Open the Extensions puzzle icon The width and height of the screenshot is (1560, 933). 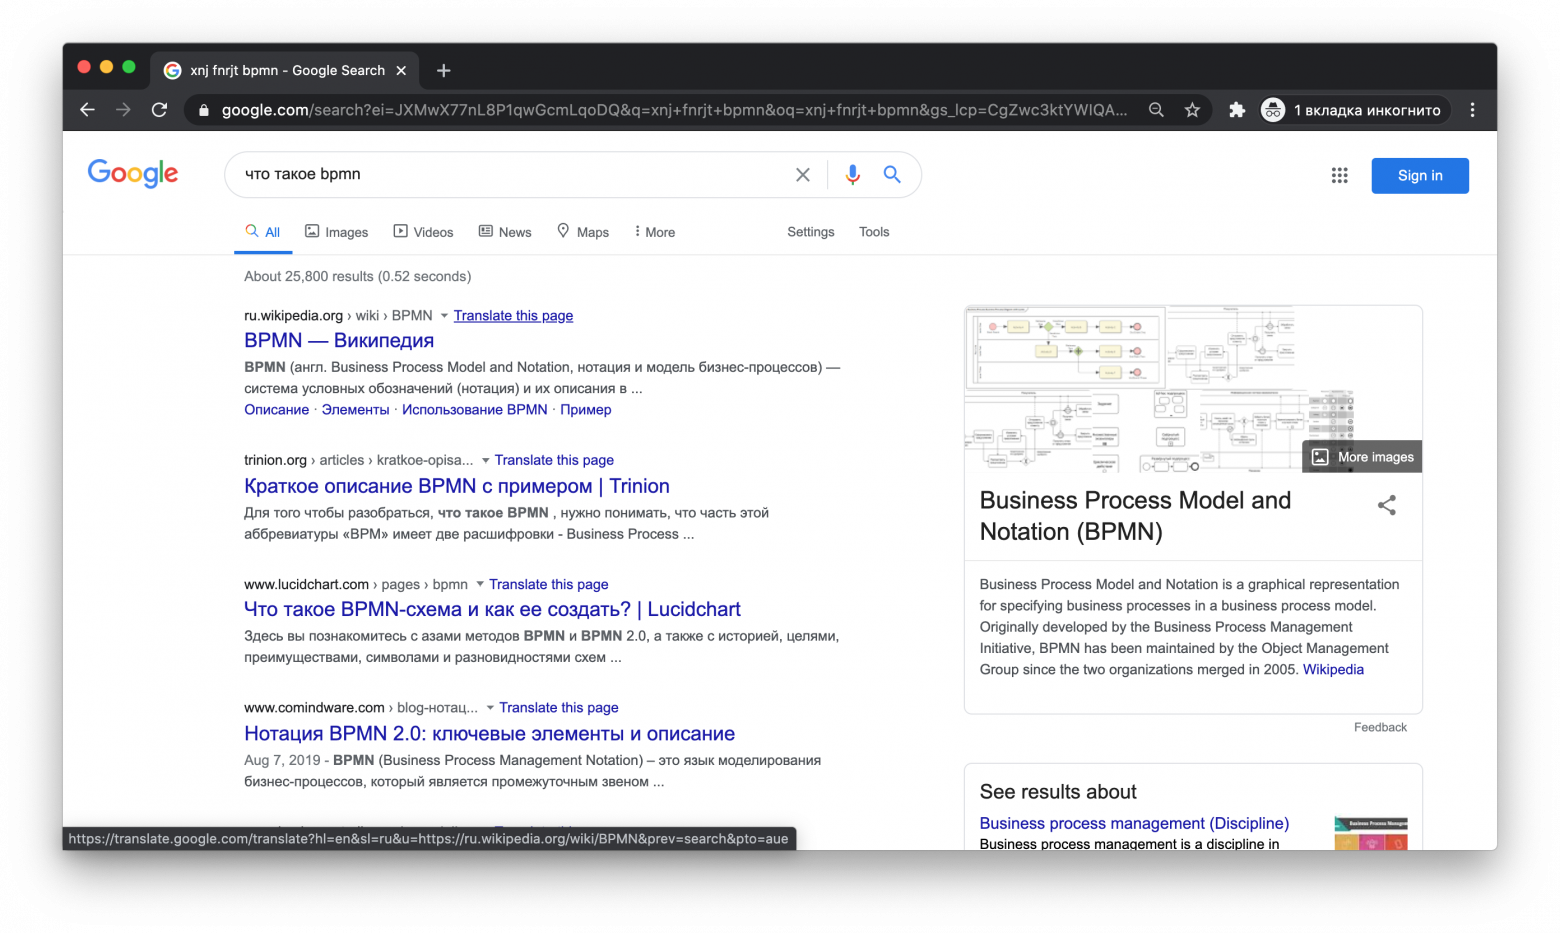click(x=1237, y=110)
